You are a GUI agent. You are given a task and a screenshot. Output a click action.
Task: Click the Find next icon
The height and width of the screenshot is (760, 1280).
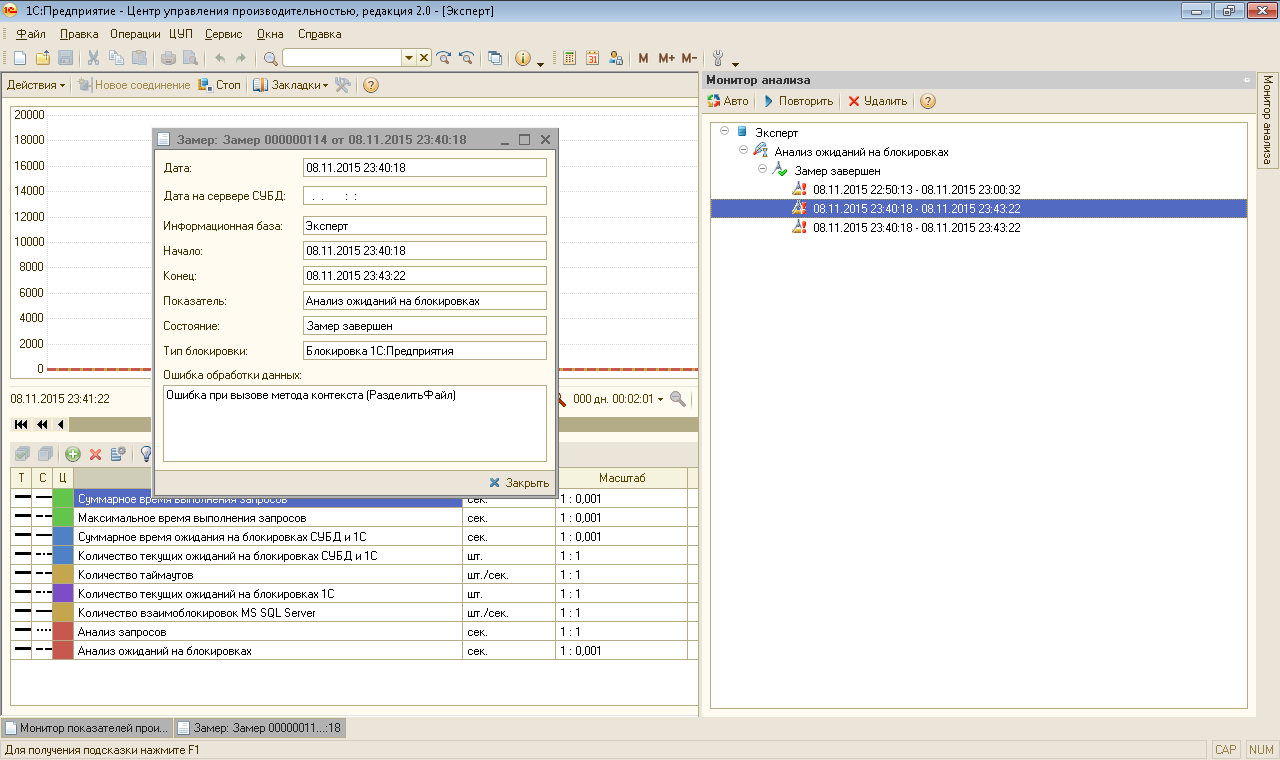pyautogui.click(x=444, y=58)
